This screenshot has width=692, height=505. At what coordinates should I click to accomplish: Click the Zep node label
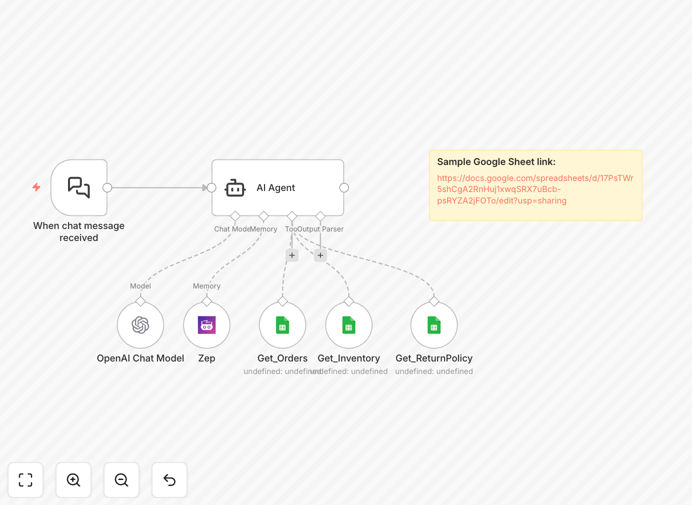click(207, 358)
